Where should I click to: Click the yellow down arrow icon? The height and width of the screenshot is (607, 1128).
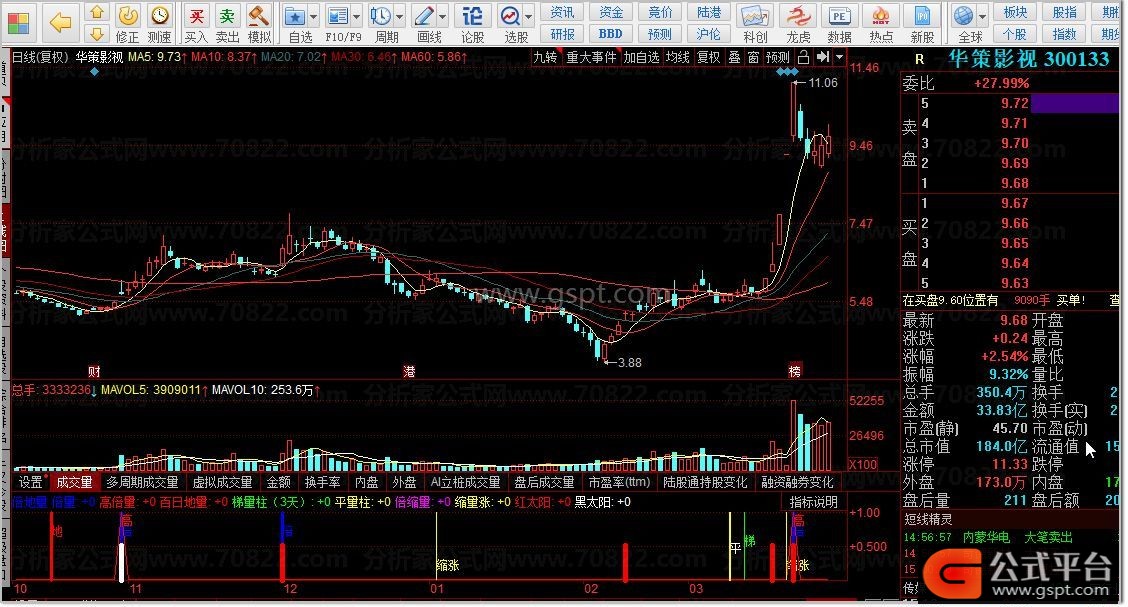click(97, 34)
